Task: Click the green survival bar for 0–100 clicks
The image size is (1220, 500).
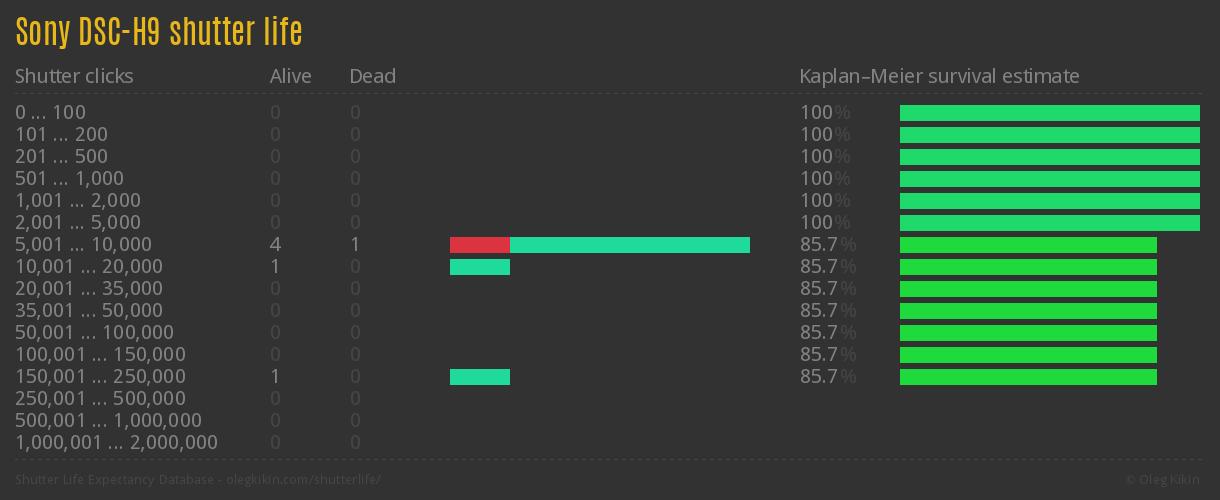Action: click(x=1049, y=113)
